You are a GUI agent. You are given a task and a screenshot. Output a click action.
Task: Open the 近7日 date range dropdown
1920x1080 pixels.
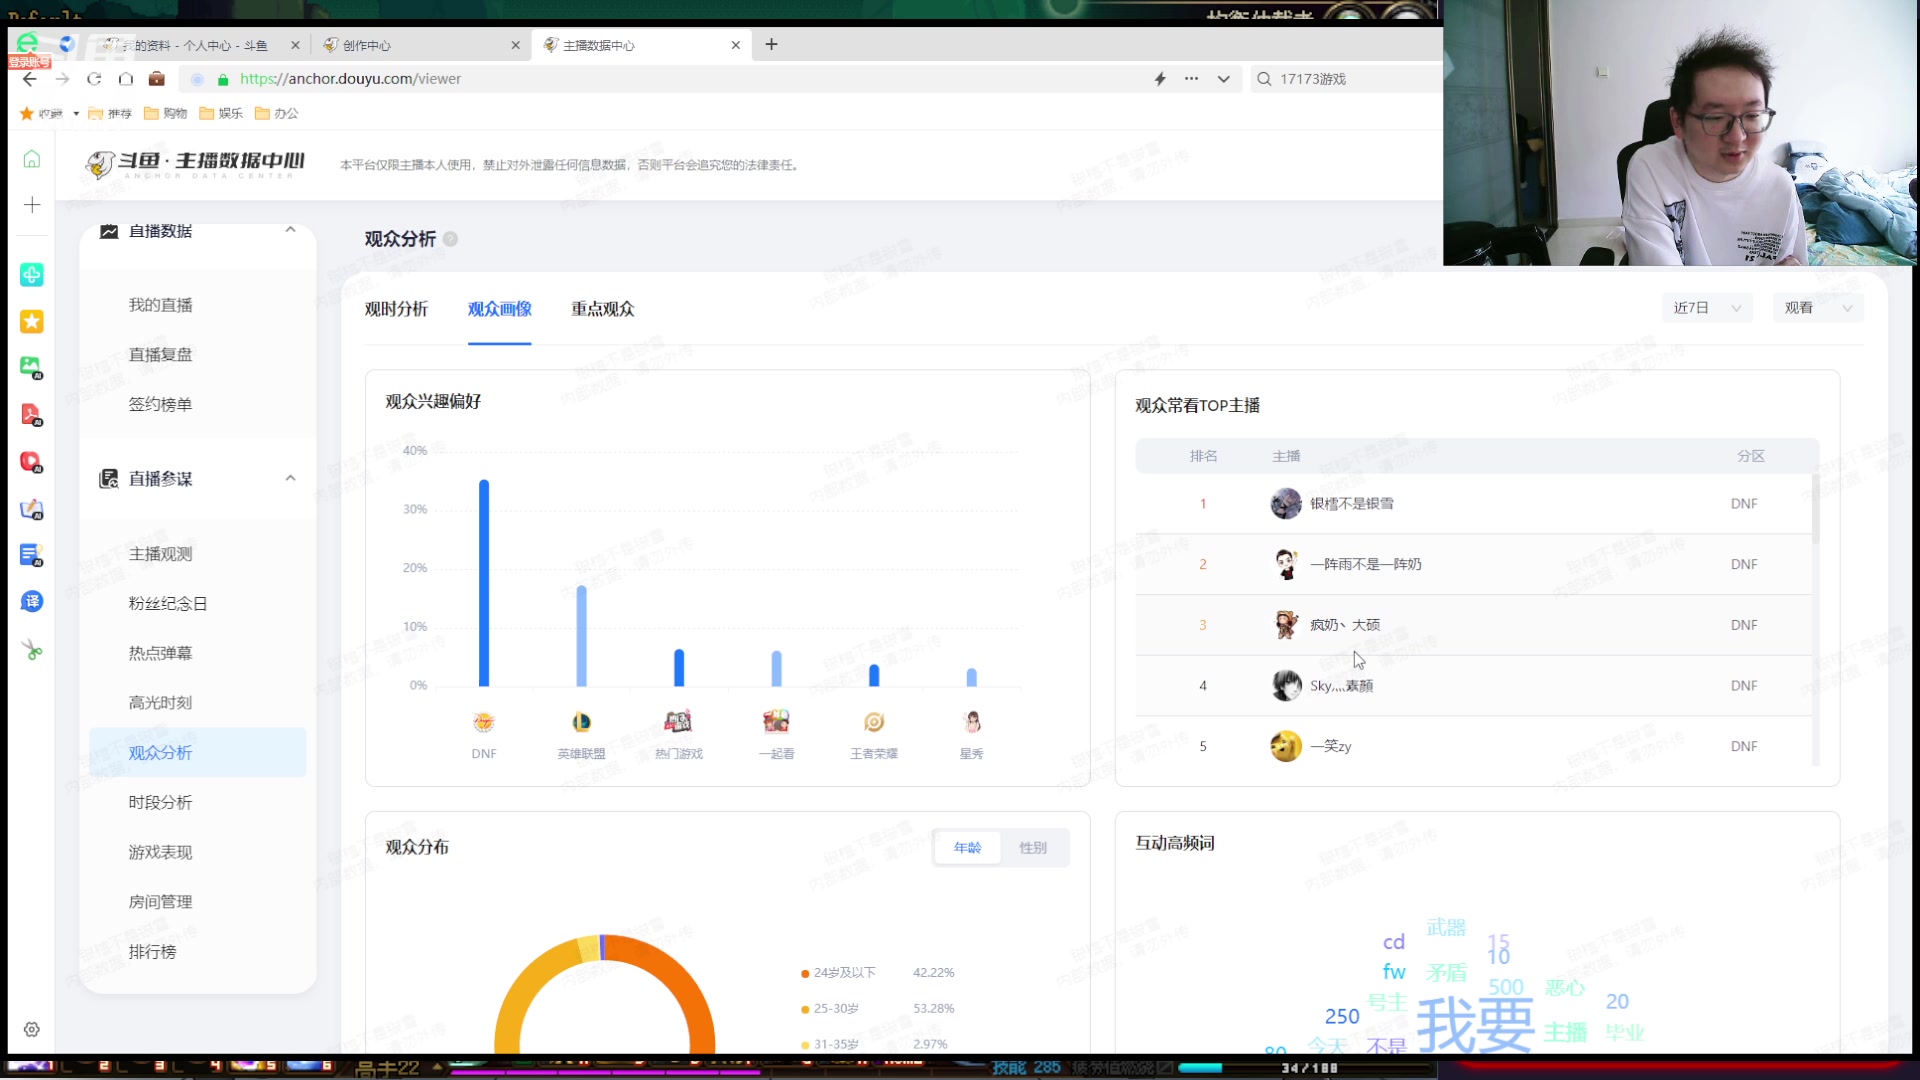tap(1707, 308)
